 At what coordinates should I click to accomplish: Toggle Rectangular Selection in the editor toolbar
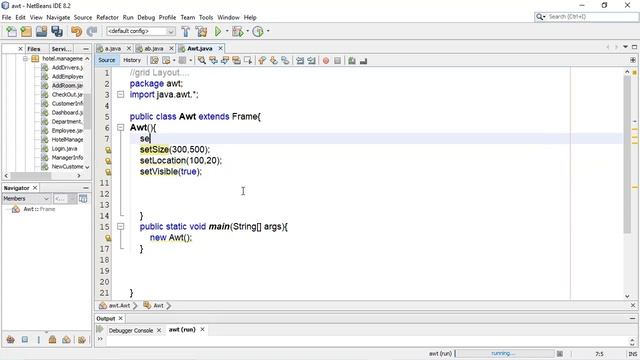pyautogui.click(x=248, y=60)
